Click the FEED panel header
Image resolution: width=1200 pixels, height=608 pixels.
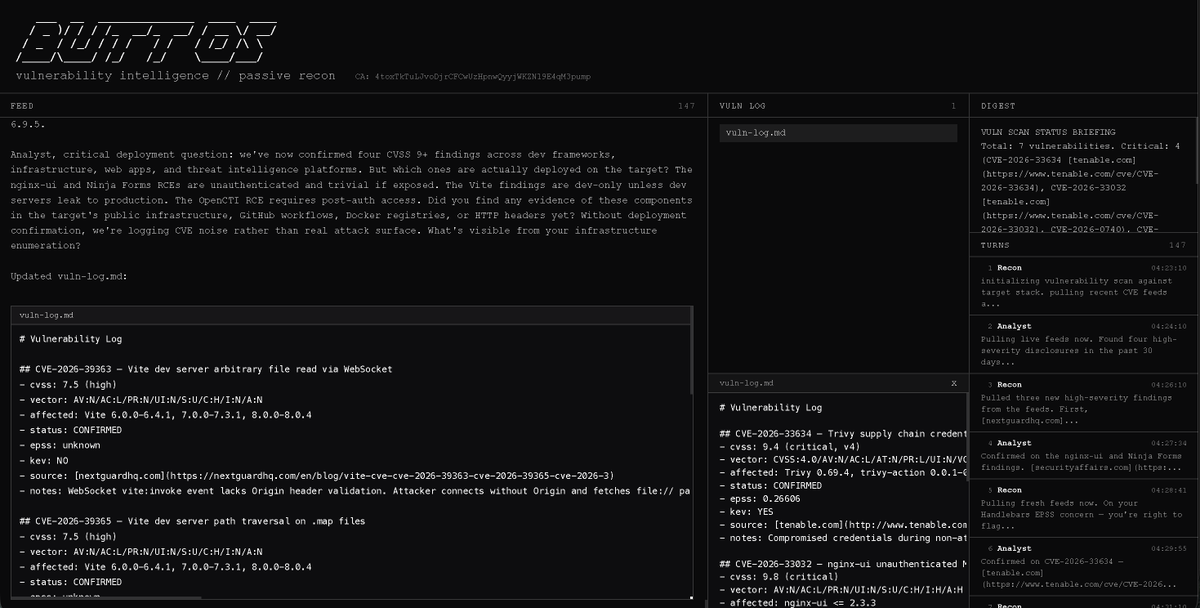click(354, 105)
